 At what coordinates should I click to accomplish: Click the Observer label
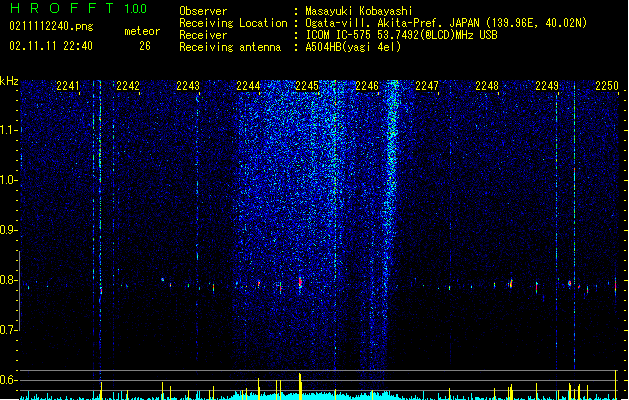tap(203, 11)
